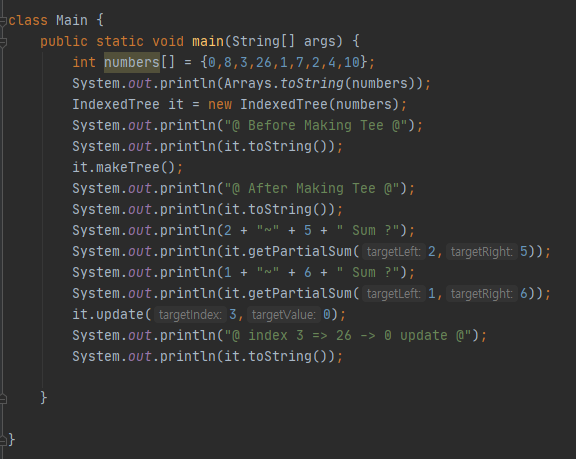The height and width of the screenshot is (459, 576).
Task: Click 'it.update(' method call
Action: click(112, 314)
